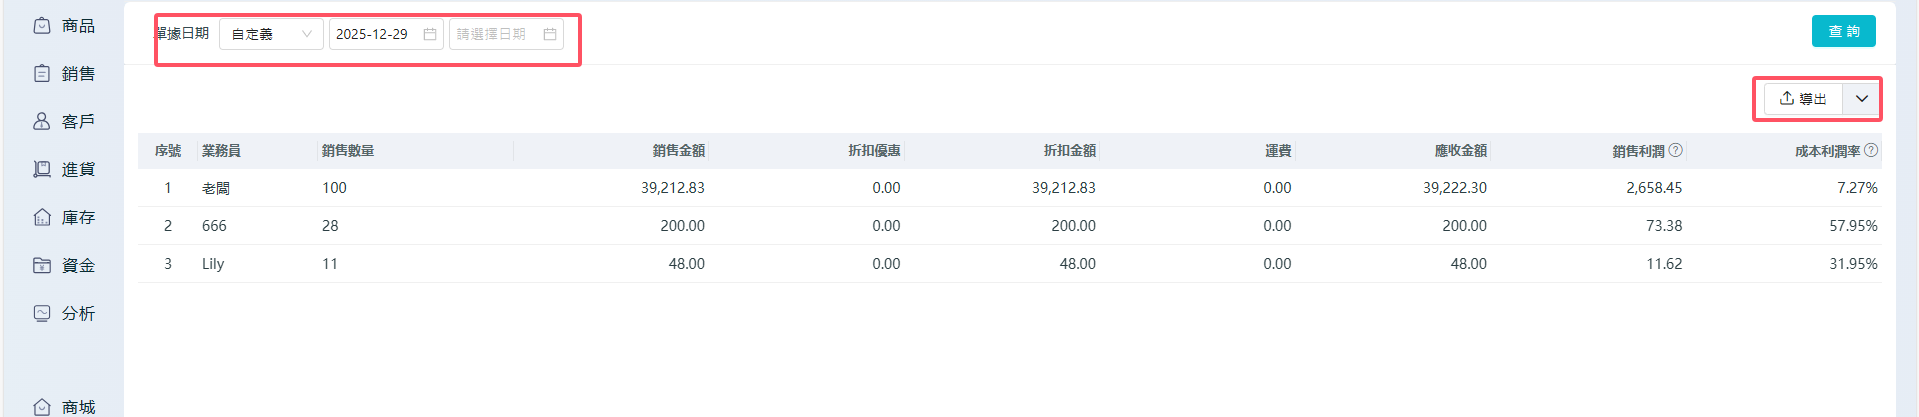
Task: Click the 銷售利潤 help question icon
Action: coord(1676,150)
